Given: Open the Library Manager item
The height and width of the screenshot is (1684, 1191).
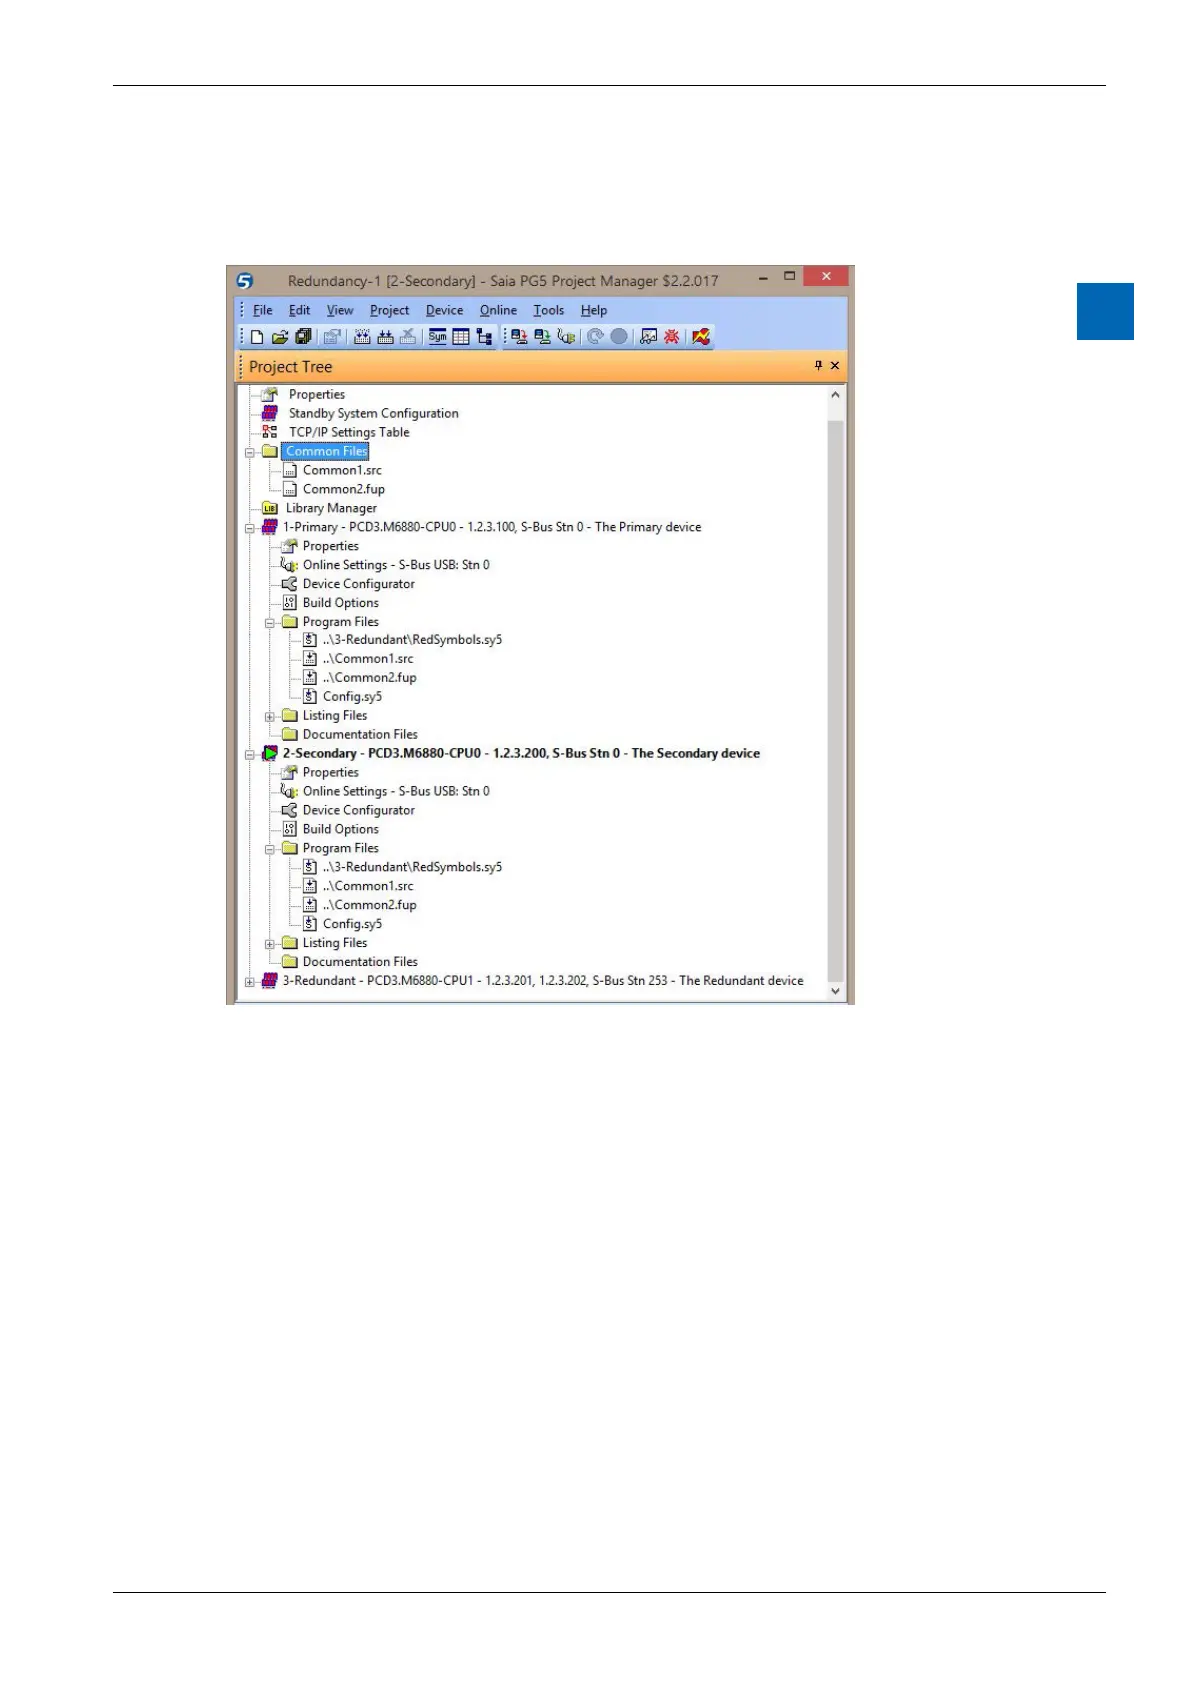Looking at the screenshot, I should [x=331, y=508].
